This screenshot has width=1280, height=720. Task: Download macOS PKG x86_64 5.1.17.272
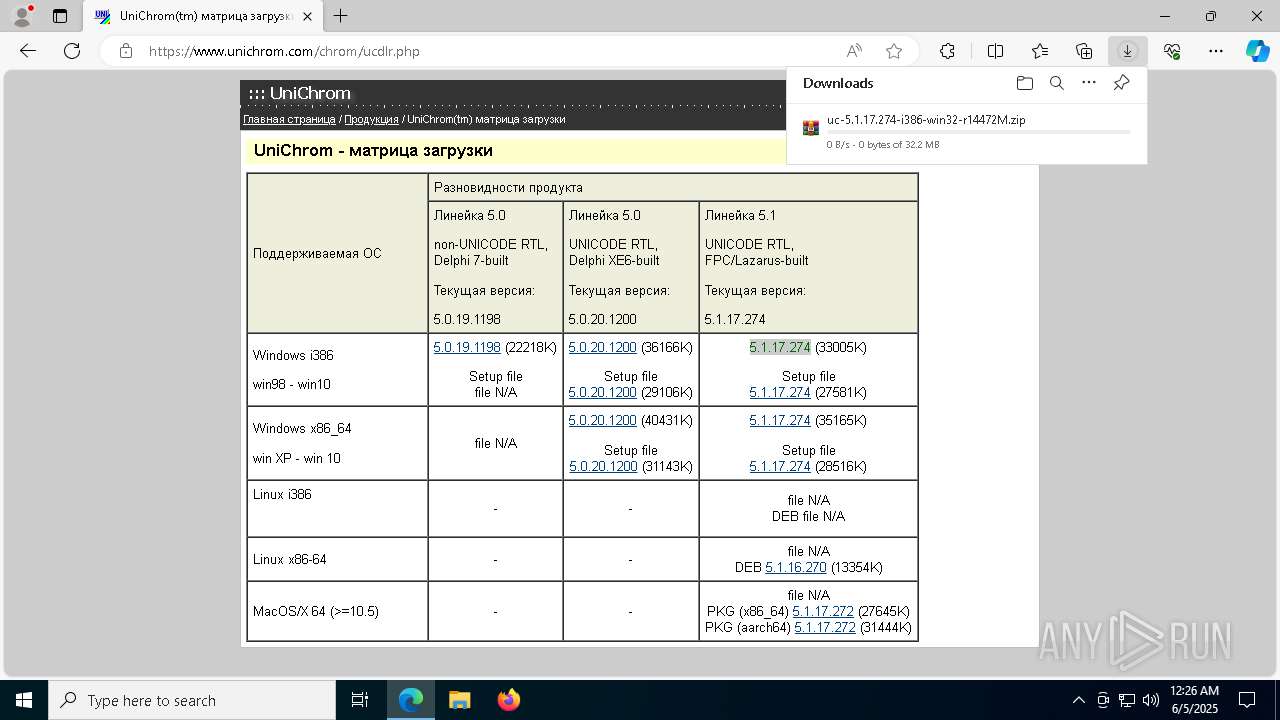point(823,611)
